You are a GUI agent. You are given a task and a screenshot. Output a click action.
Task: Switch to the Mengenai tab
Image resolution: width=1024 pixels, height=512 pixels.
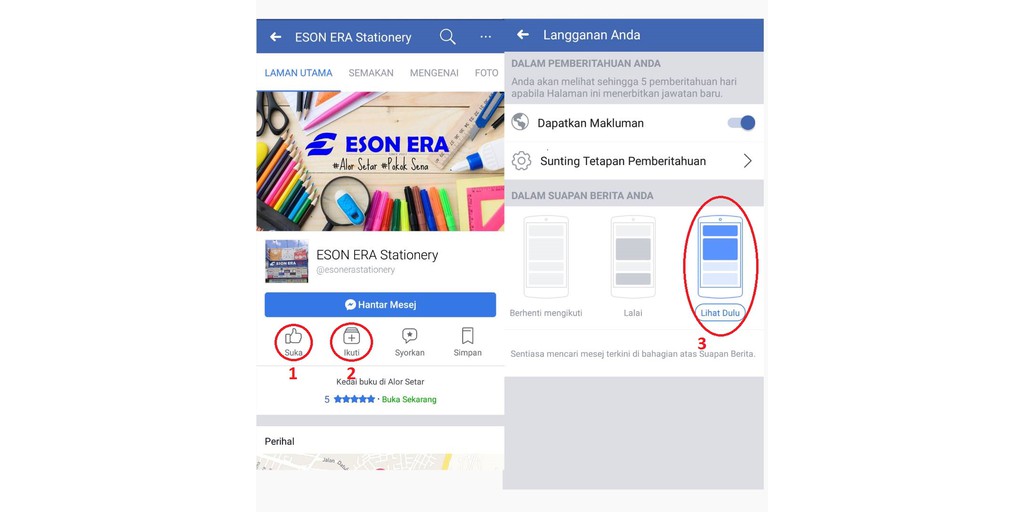434,73
